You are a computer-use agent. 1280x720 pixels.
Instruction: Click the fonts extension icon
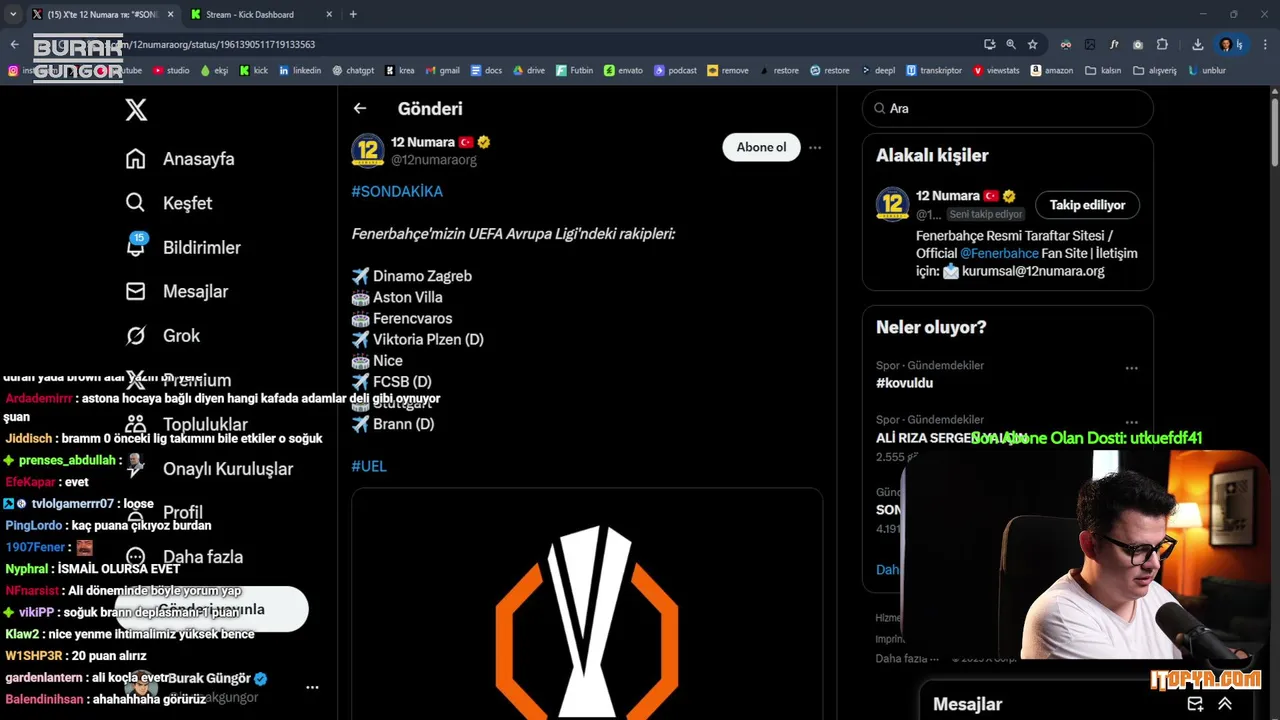pos(1114,44)
